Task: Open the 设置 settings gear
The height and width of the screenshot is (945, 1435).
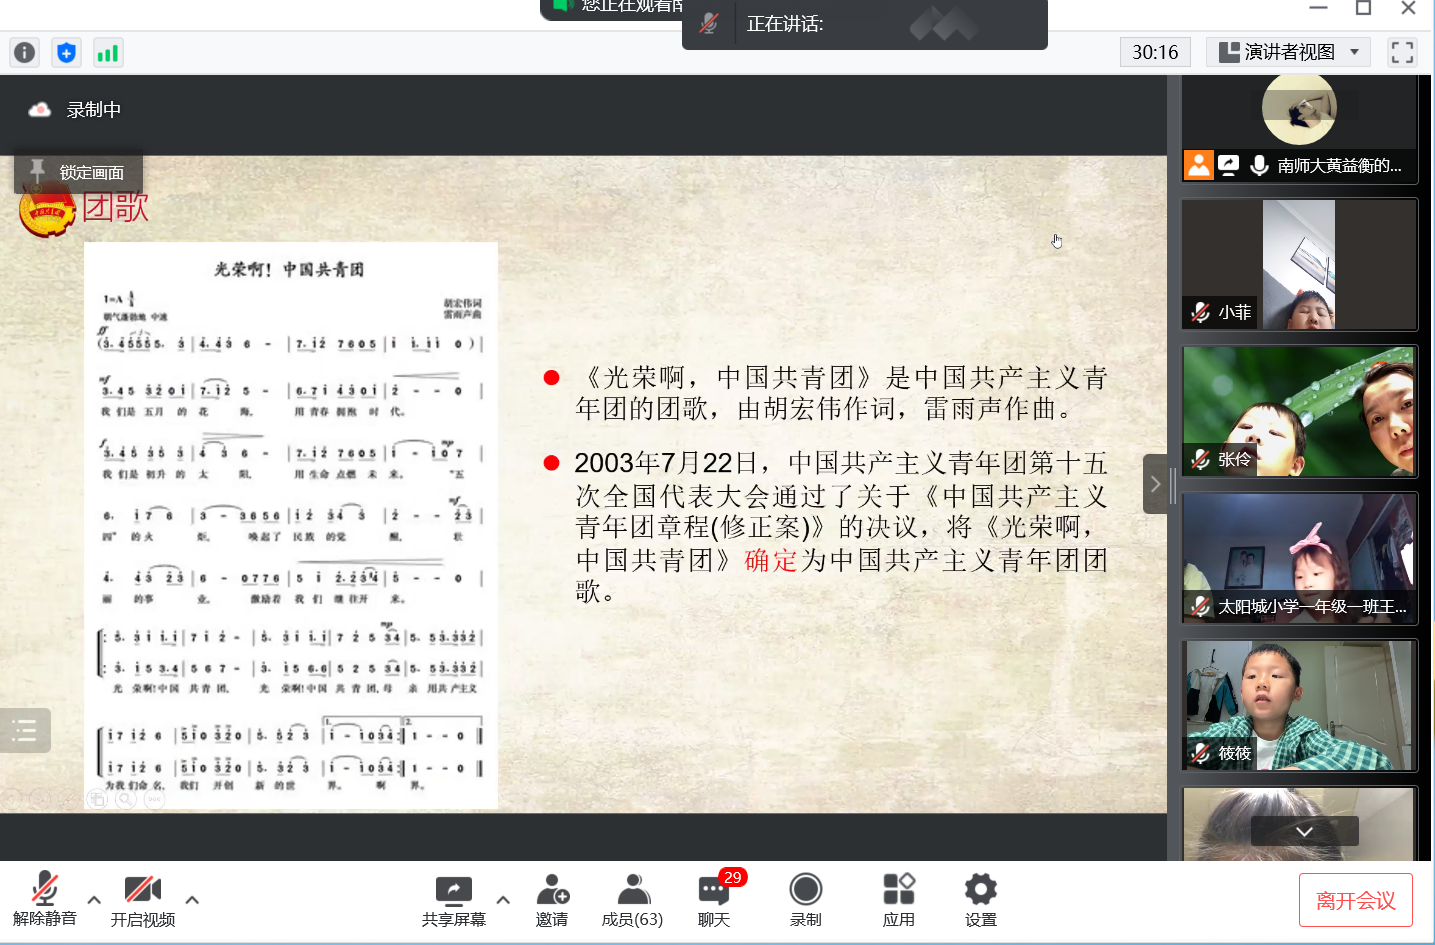Action: tap(980, 900)
